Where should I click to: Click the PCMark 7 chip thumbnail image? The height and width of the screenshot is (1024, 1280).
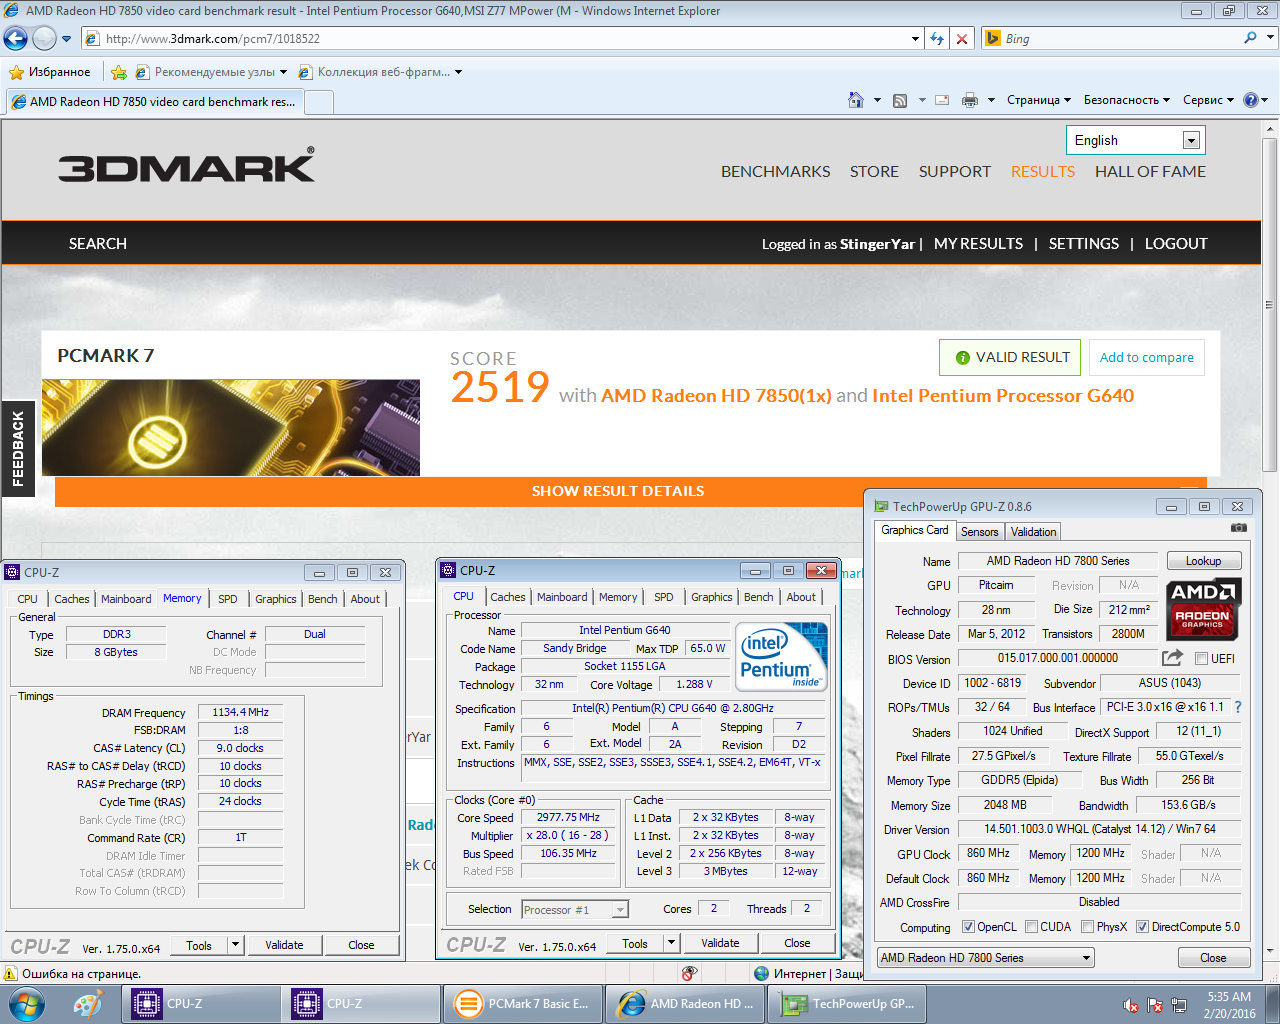[231, 427]
